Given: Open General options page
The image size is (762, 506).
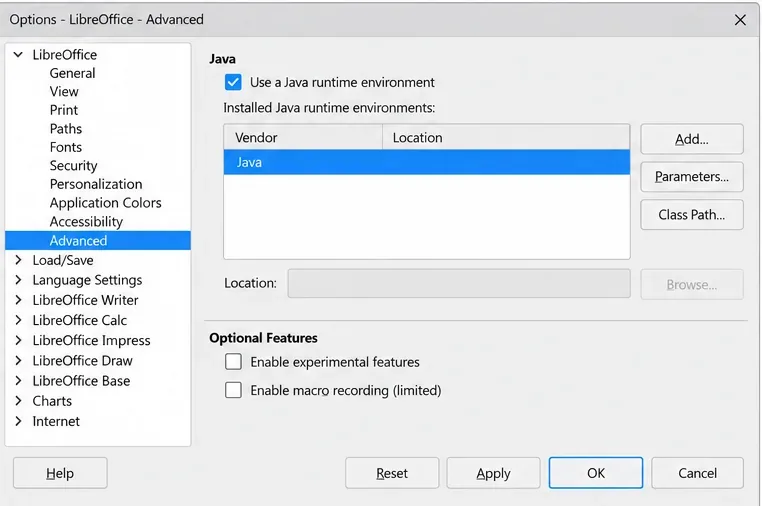Looking at the screenshot, I should click(x=72, y=73).
